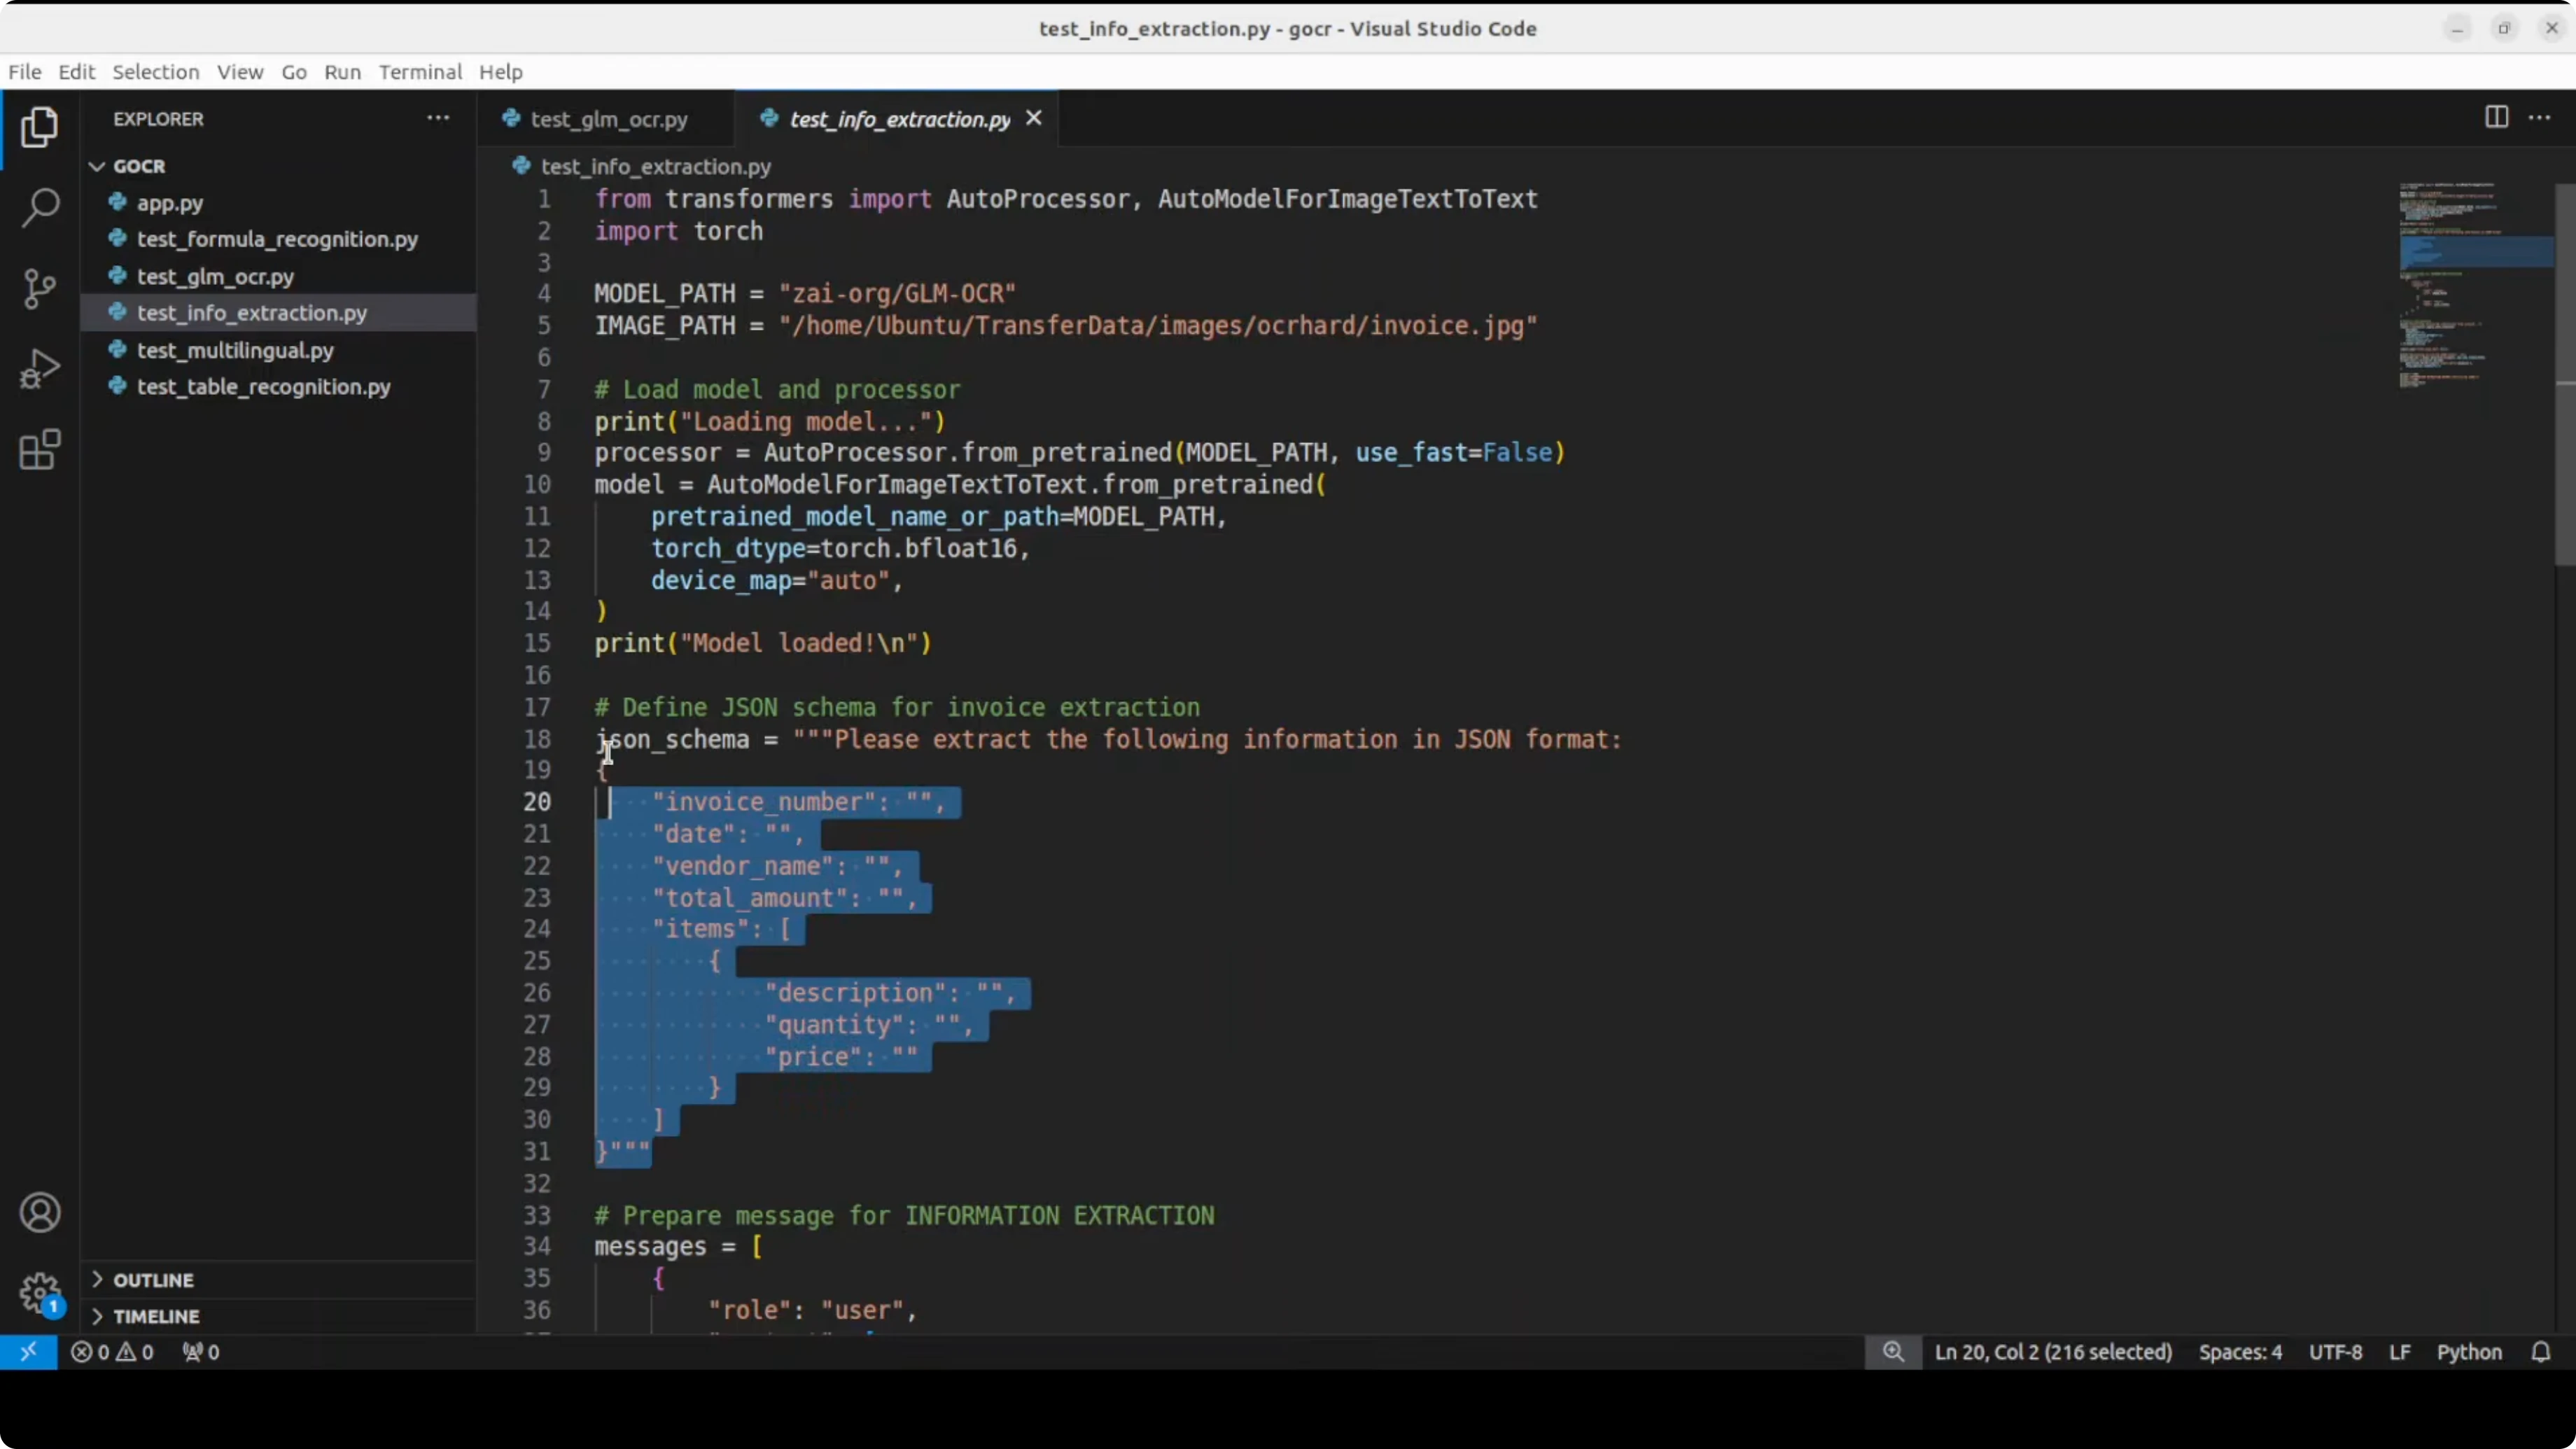The height and width of the screenshot is (1449, 2576).
Task: Click the Split Editor Right icon
Action: (2496, 118)
